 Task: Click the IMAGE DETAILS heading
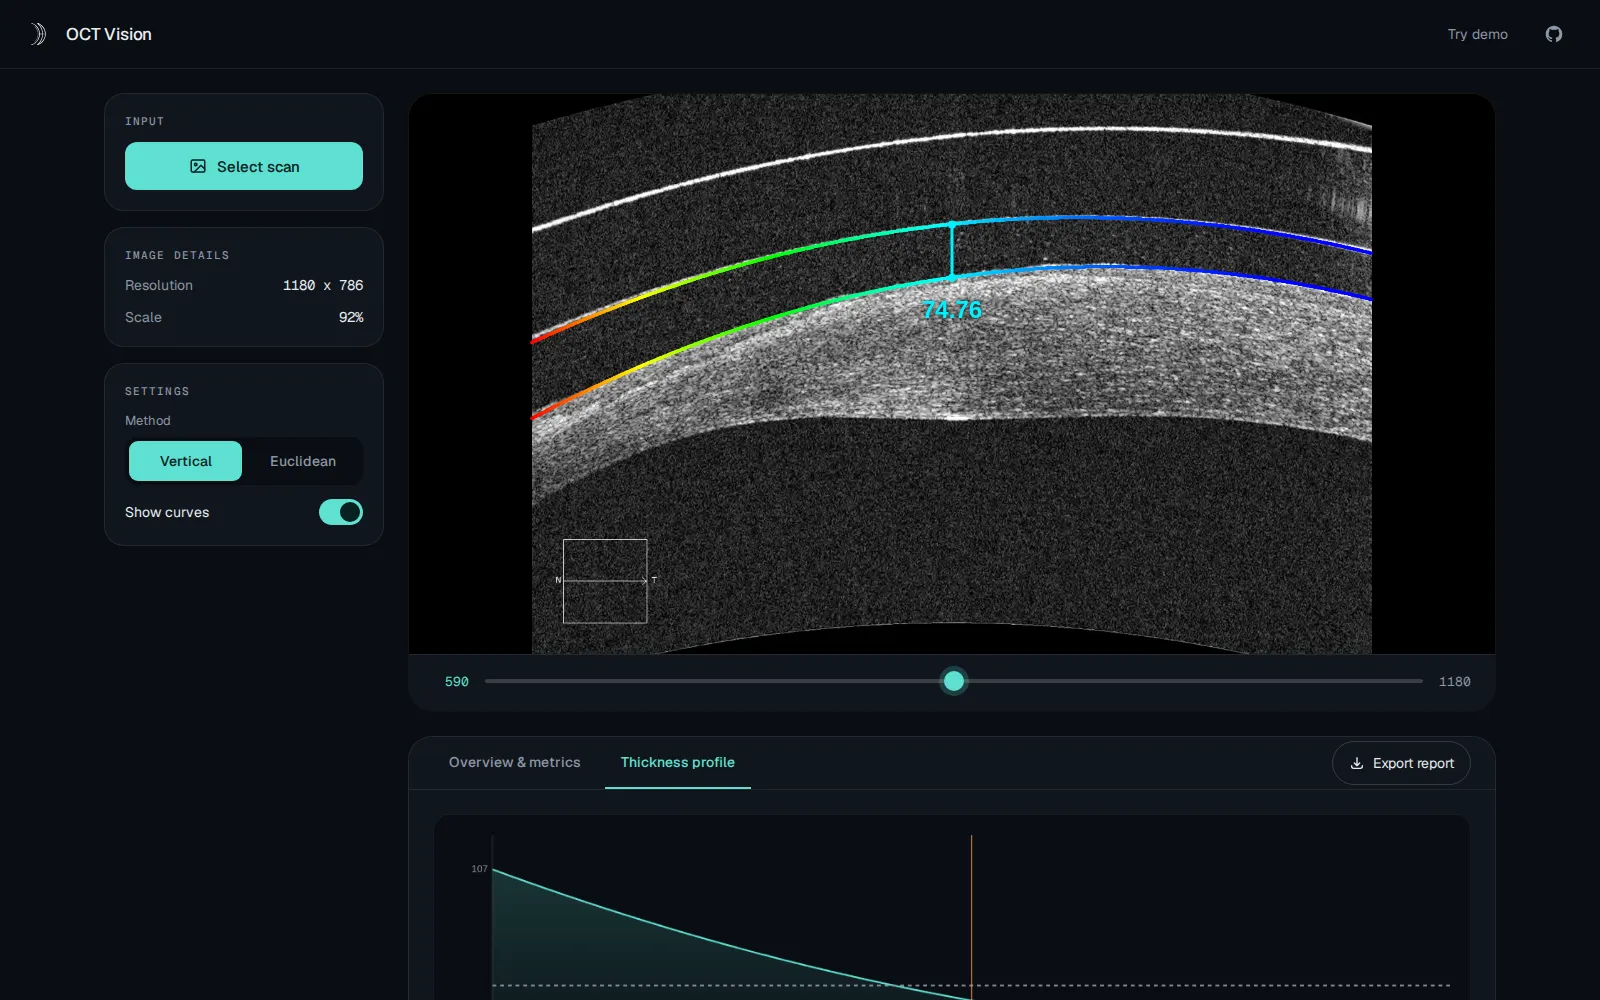point(177,256)
